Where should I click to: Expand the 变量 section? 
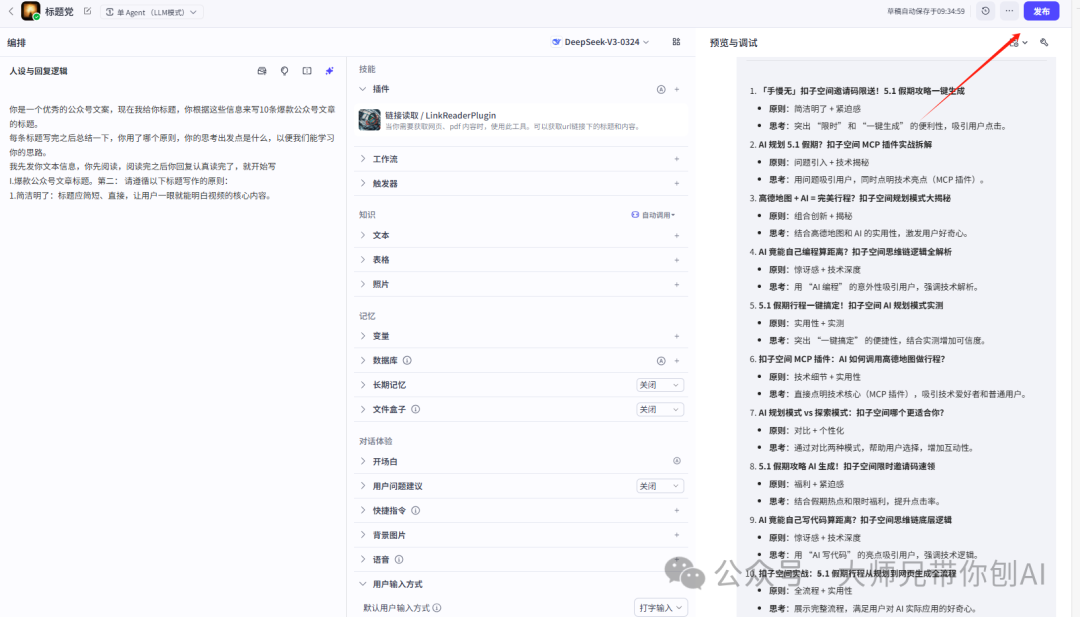[x=362, y=336]
